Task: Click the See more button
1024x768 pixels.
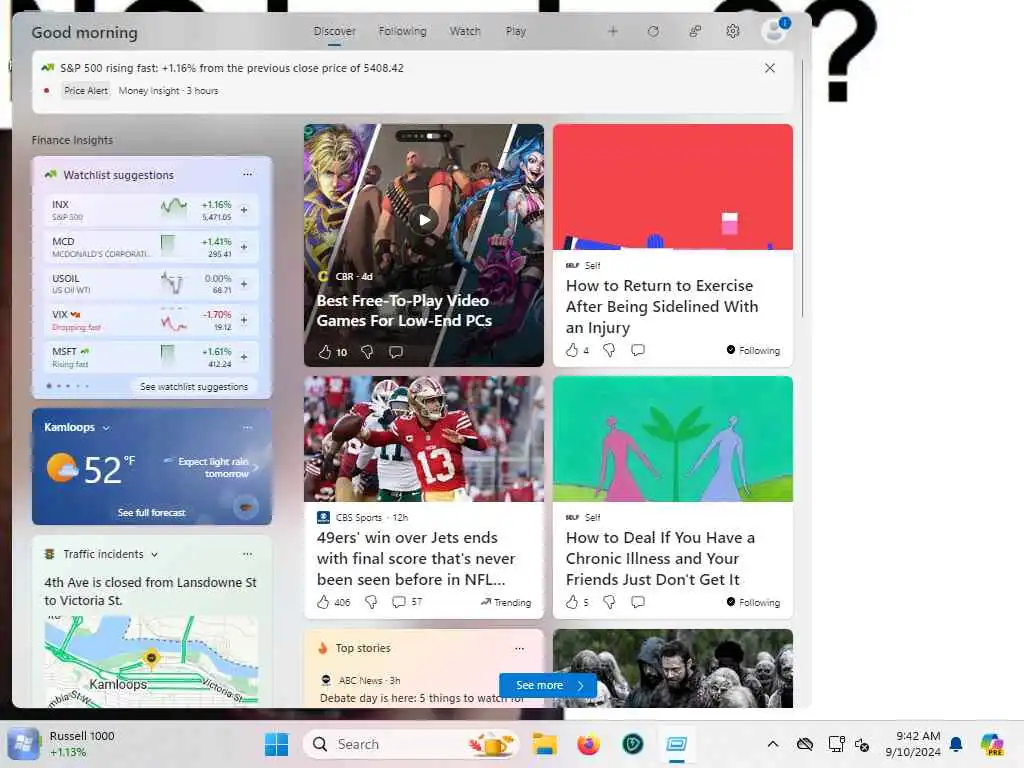Action: point(548,685)
